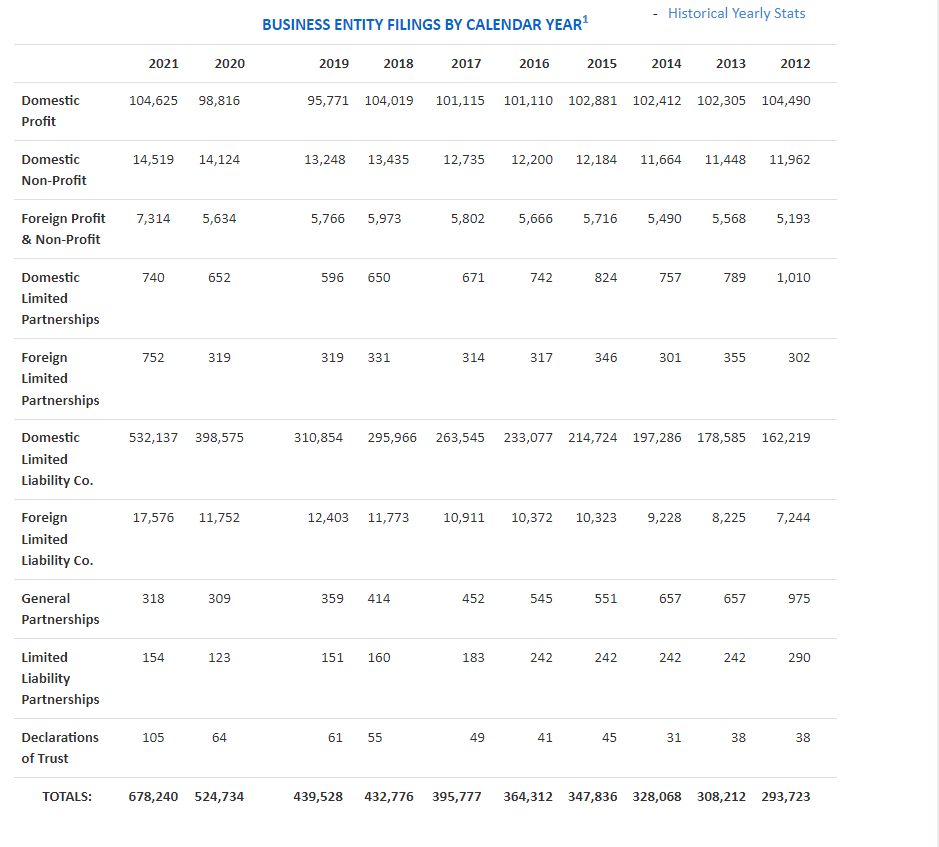Select the 2021 column header
939x847 pixels.
click(163, 63)
